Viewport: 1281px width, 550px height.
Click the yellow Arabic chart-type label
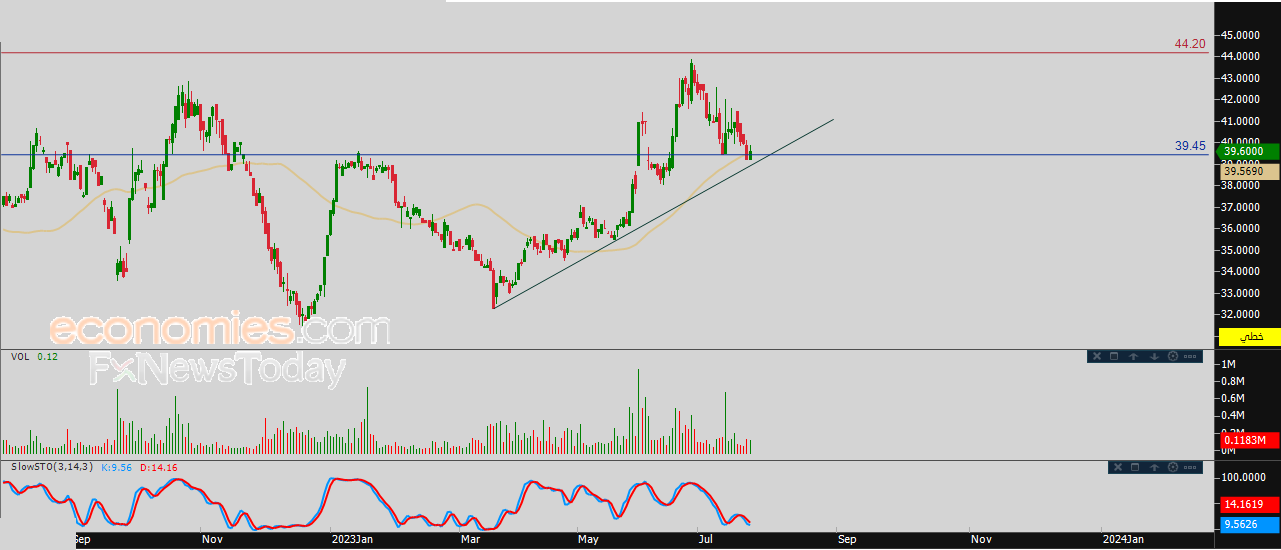pos(1248,337)
